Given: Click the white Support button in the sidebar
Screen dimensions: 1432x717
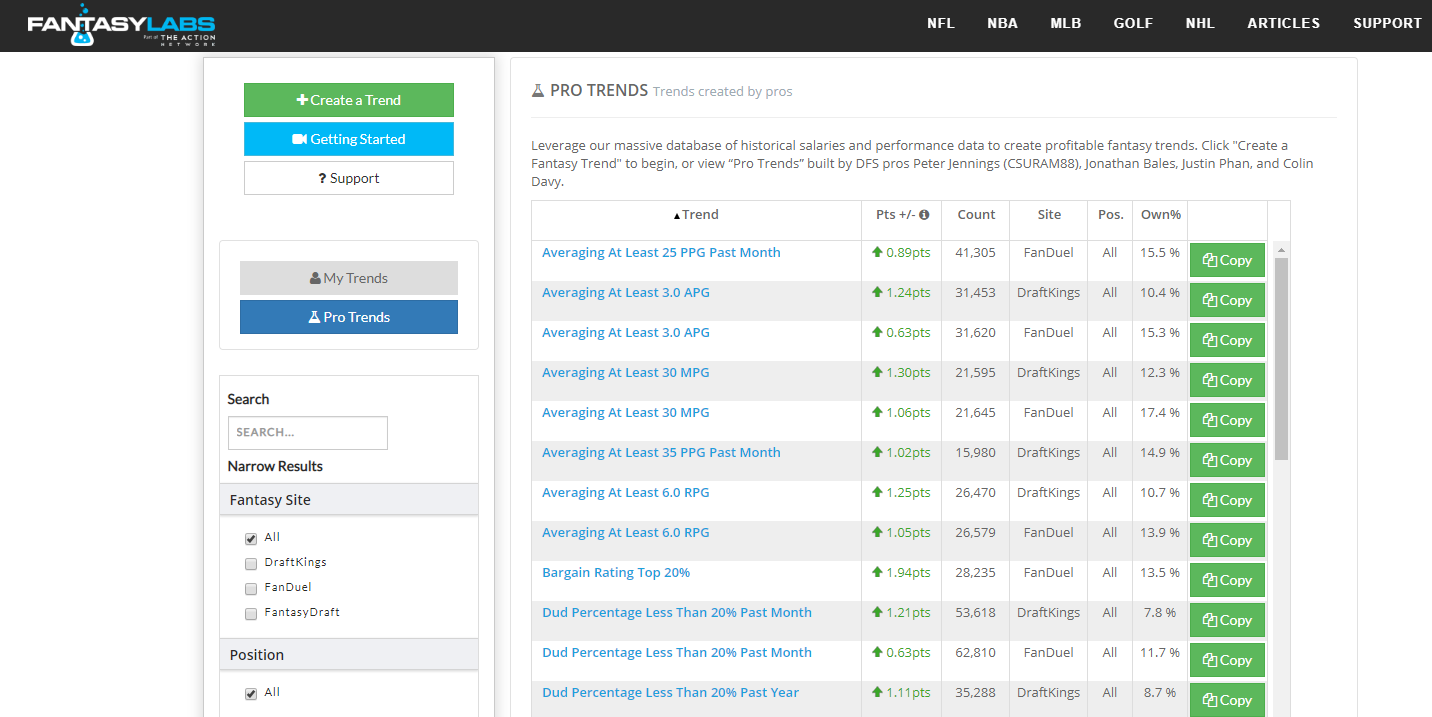Looking at the screenshot, I should tap(349, 178).
